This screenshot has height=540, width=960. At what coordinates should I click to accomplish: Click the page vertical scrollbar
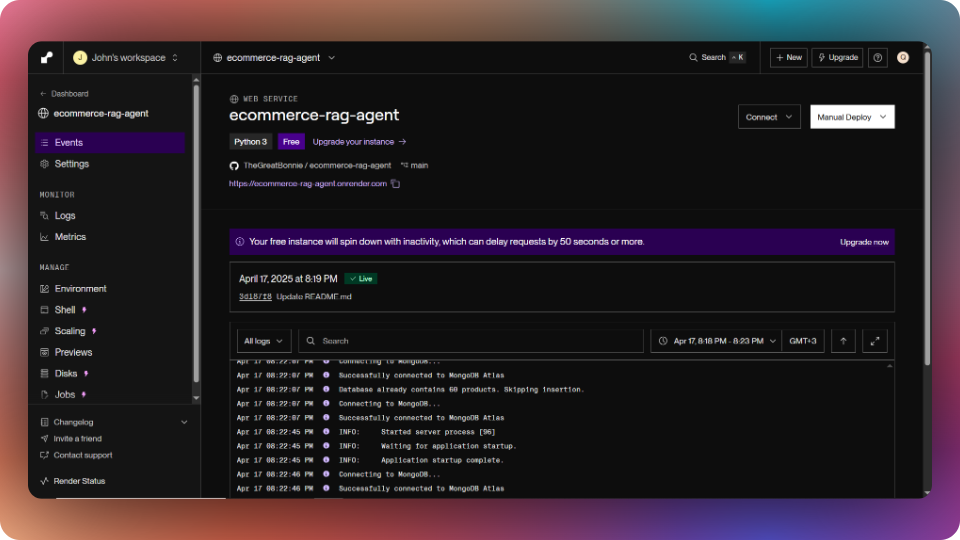coord(927,208)
